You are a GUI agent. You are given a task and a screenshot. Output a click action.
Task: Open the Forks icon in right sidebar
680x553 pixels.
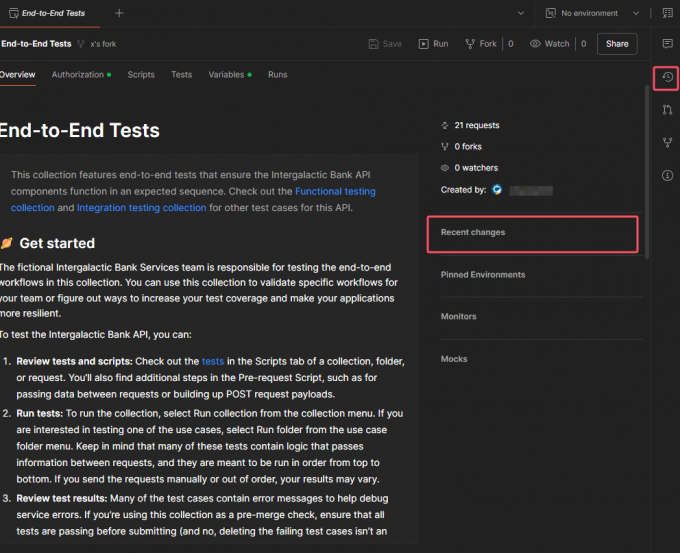(667, 143)
